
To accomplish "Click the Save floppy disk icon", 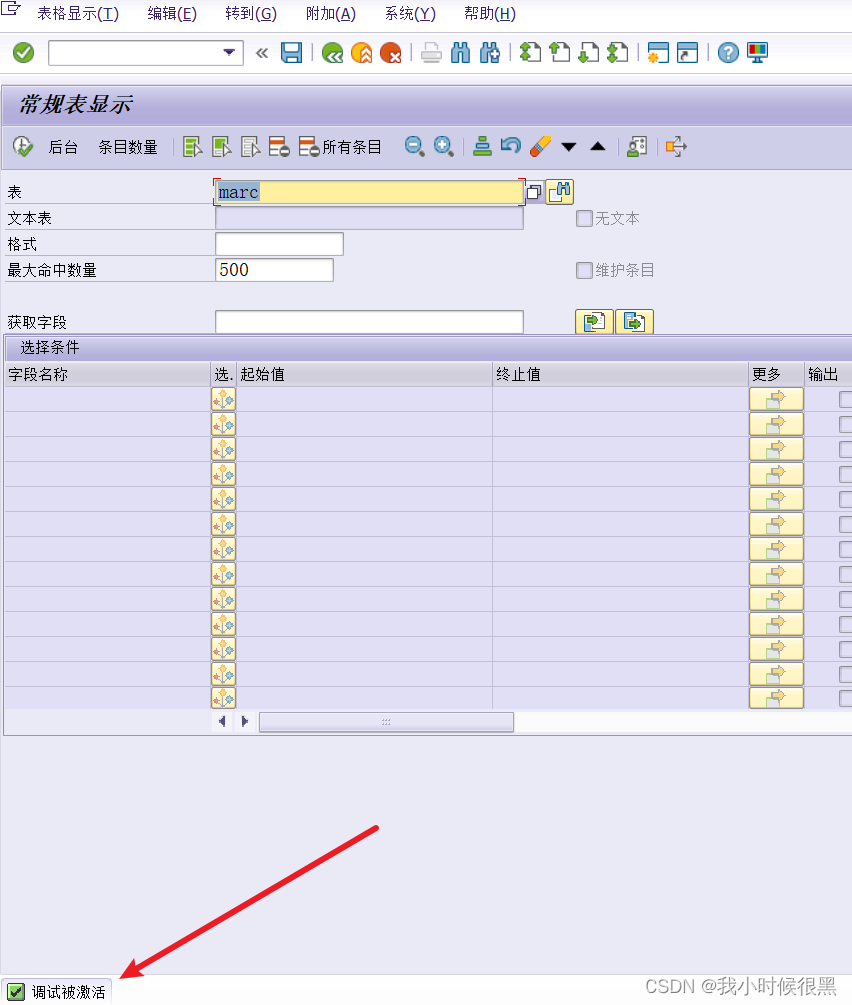I will click(x=292, y=53).
